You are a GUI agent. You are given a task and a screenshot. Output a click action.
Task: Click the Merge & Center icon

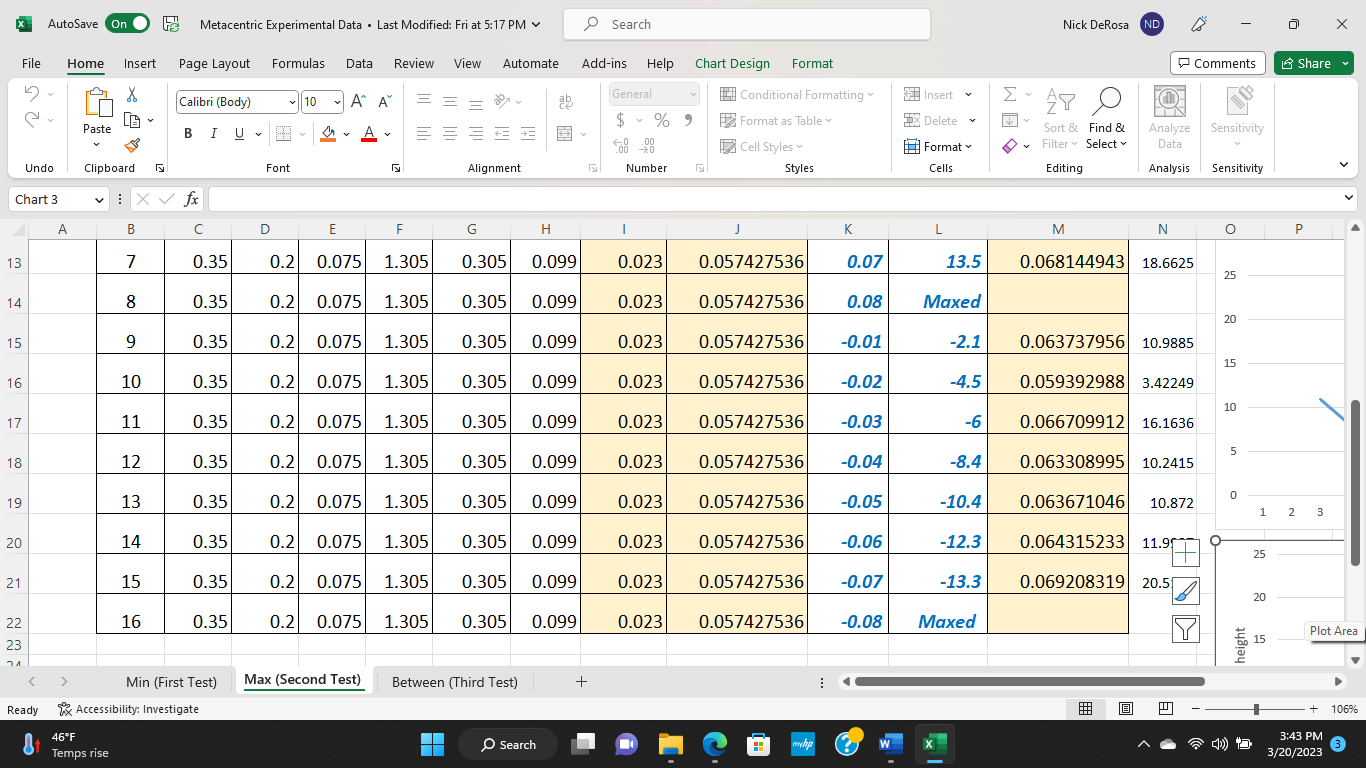click(x=565, y=133)
